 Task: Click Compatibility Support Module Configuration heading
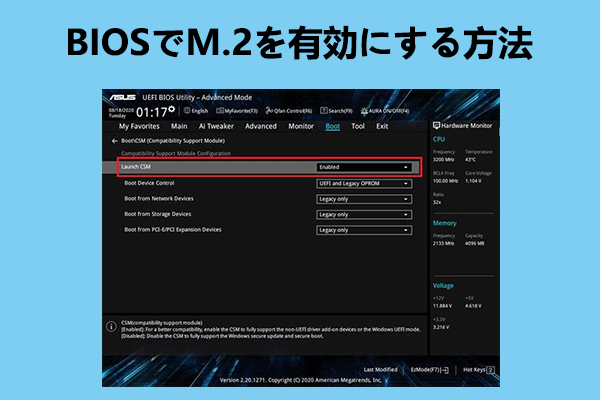176,153
